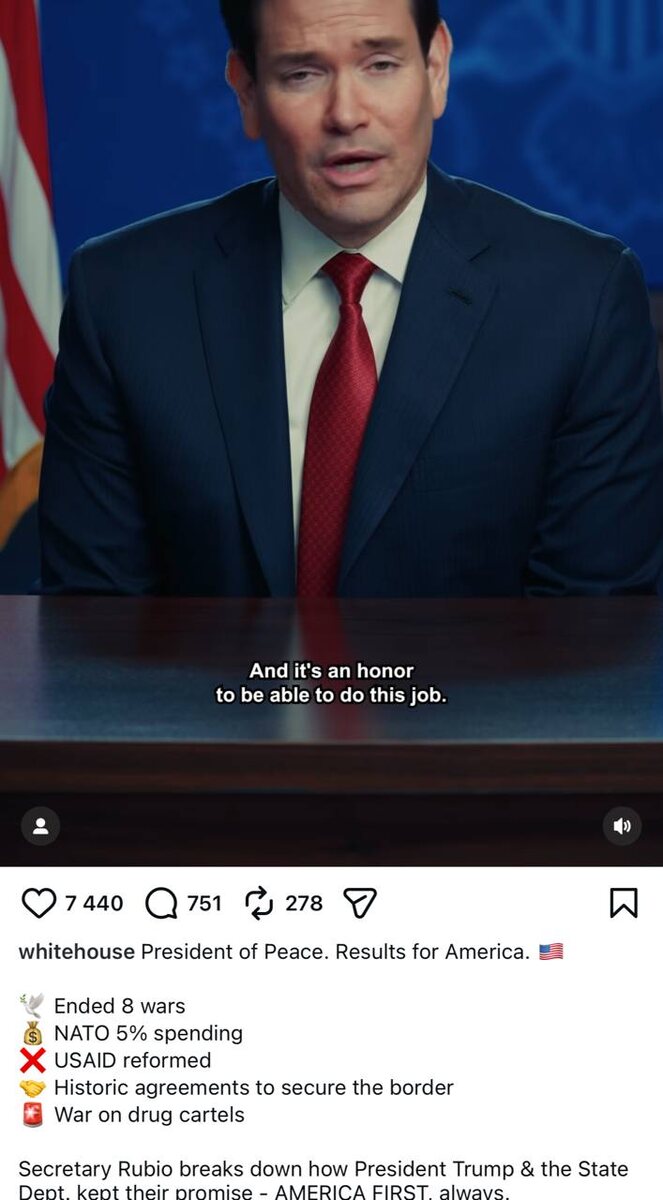View the 278 reposts count
The height and width of the screenshot is (1200, 663).
coord(304,904)
